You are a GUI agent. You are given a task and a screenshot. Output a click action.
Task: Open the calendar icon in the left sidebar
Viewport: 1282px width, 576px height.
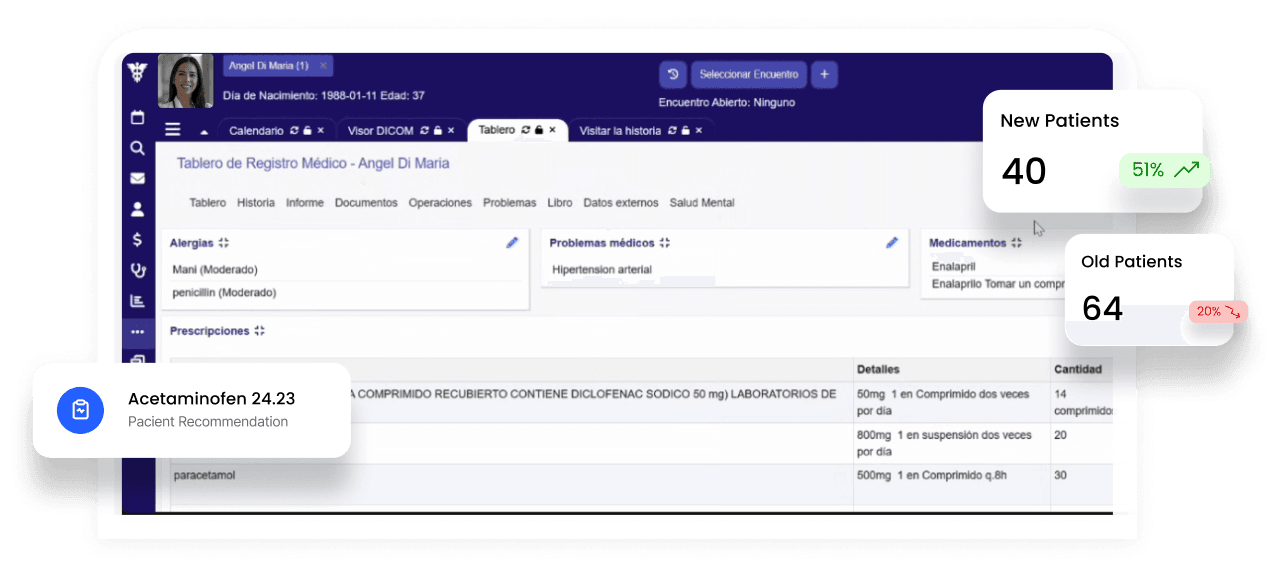(137, 117)
